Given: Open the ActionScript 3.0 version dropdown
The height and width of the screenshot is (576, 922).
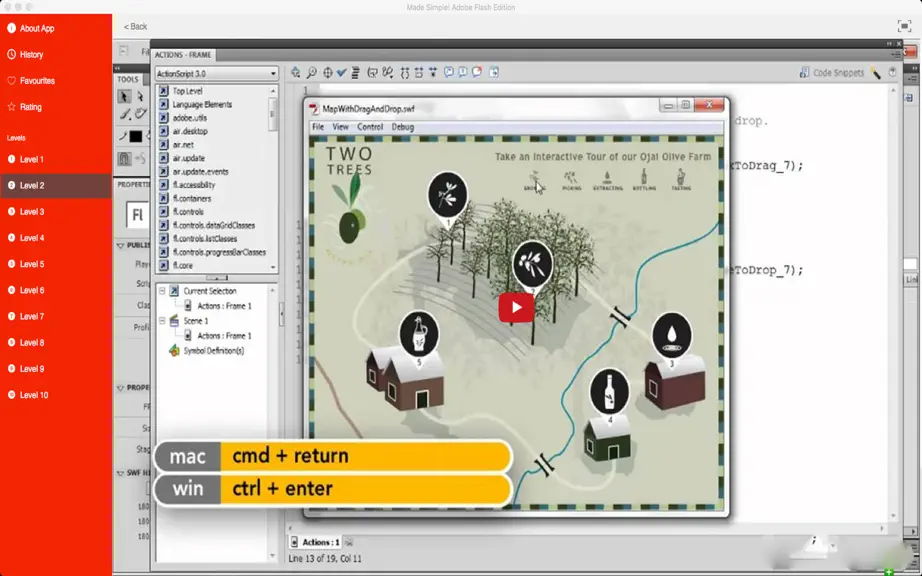Looking at the screenshot, I should point(216,73).
